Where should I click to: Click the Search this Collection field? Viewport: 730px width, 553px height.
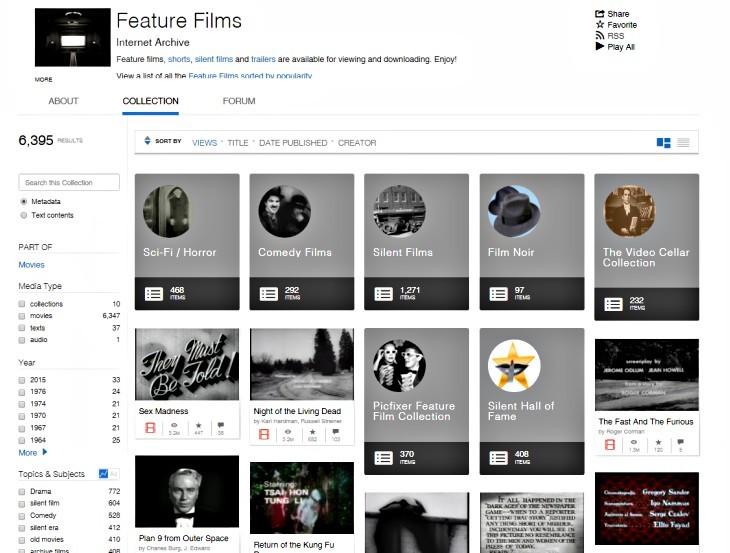[x=69, y=182]
